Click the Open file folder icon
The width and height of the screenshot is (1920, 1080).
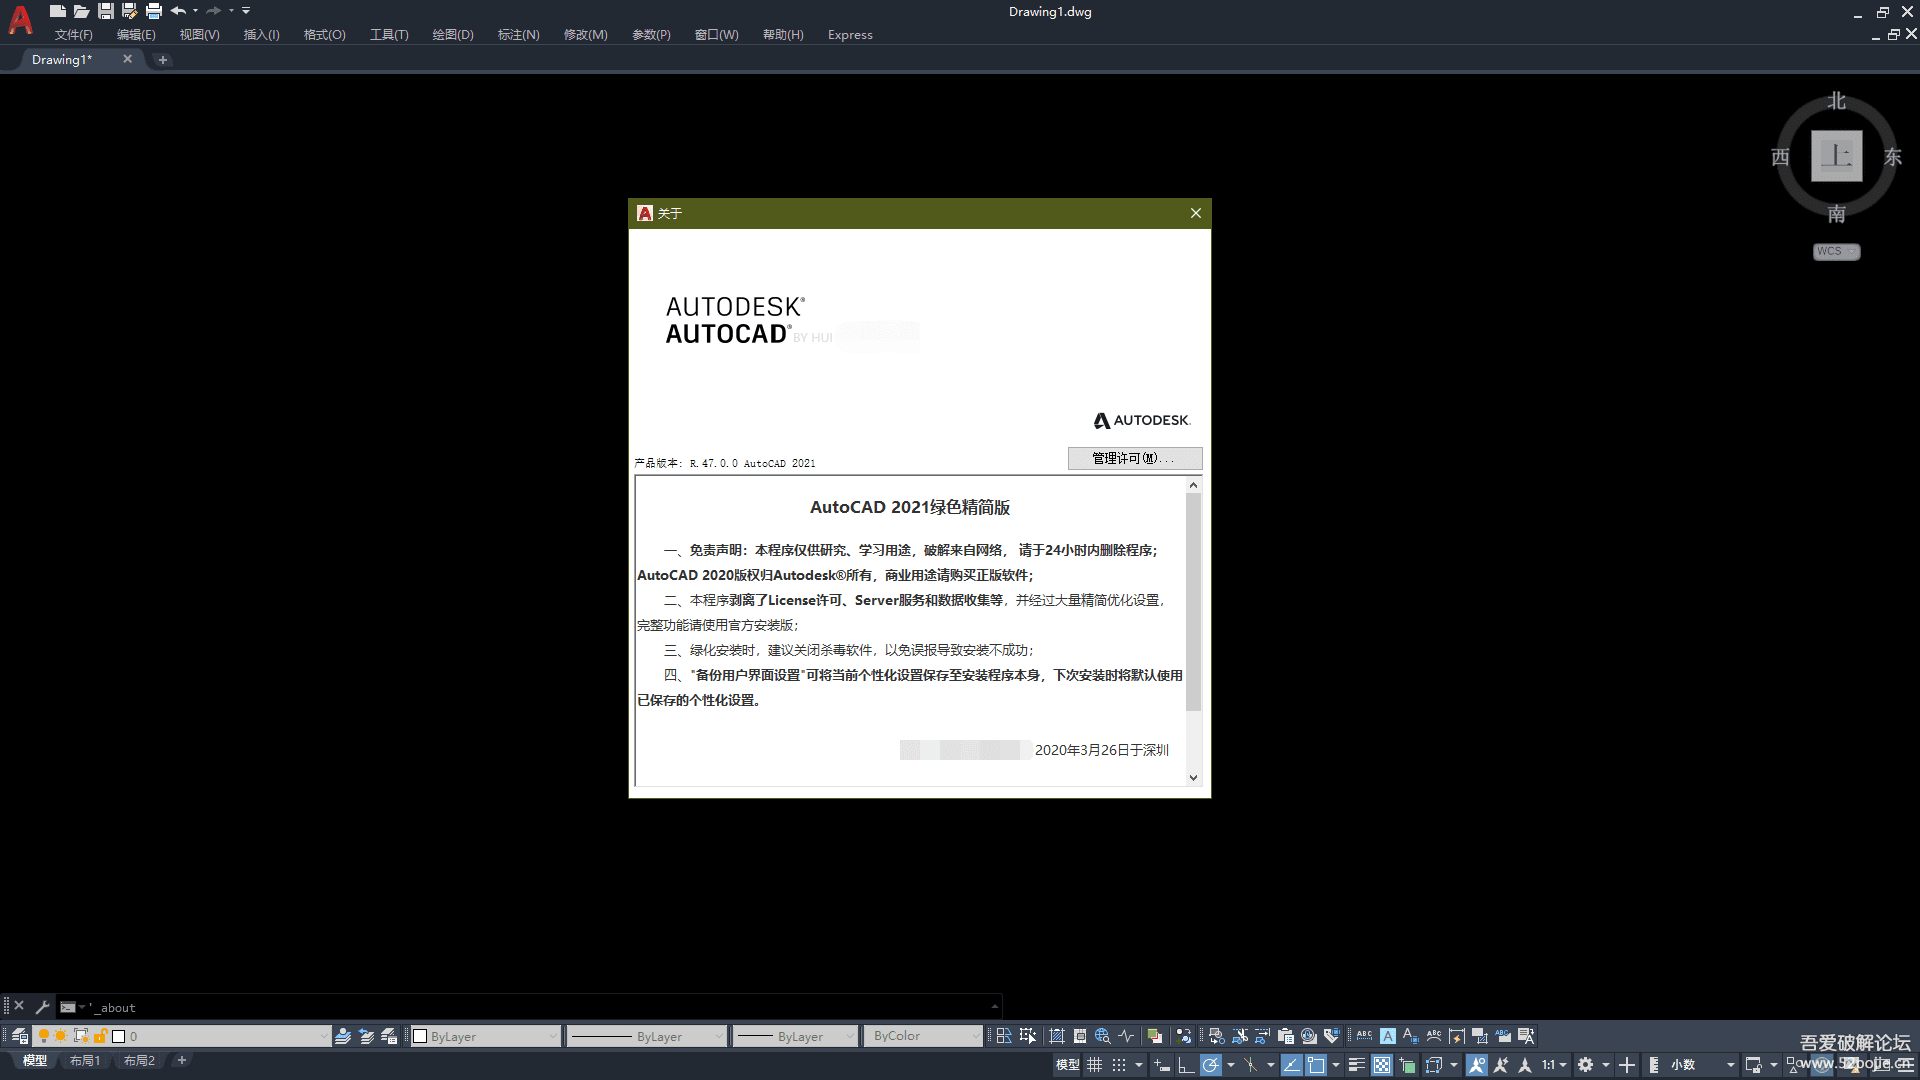coord(81,11)
